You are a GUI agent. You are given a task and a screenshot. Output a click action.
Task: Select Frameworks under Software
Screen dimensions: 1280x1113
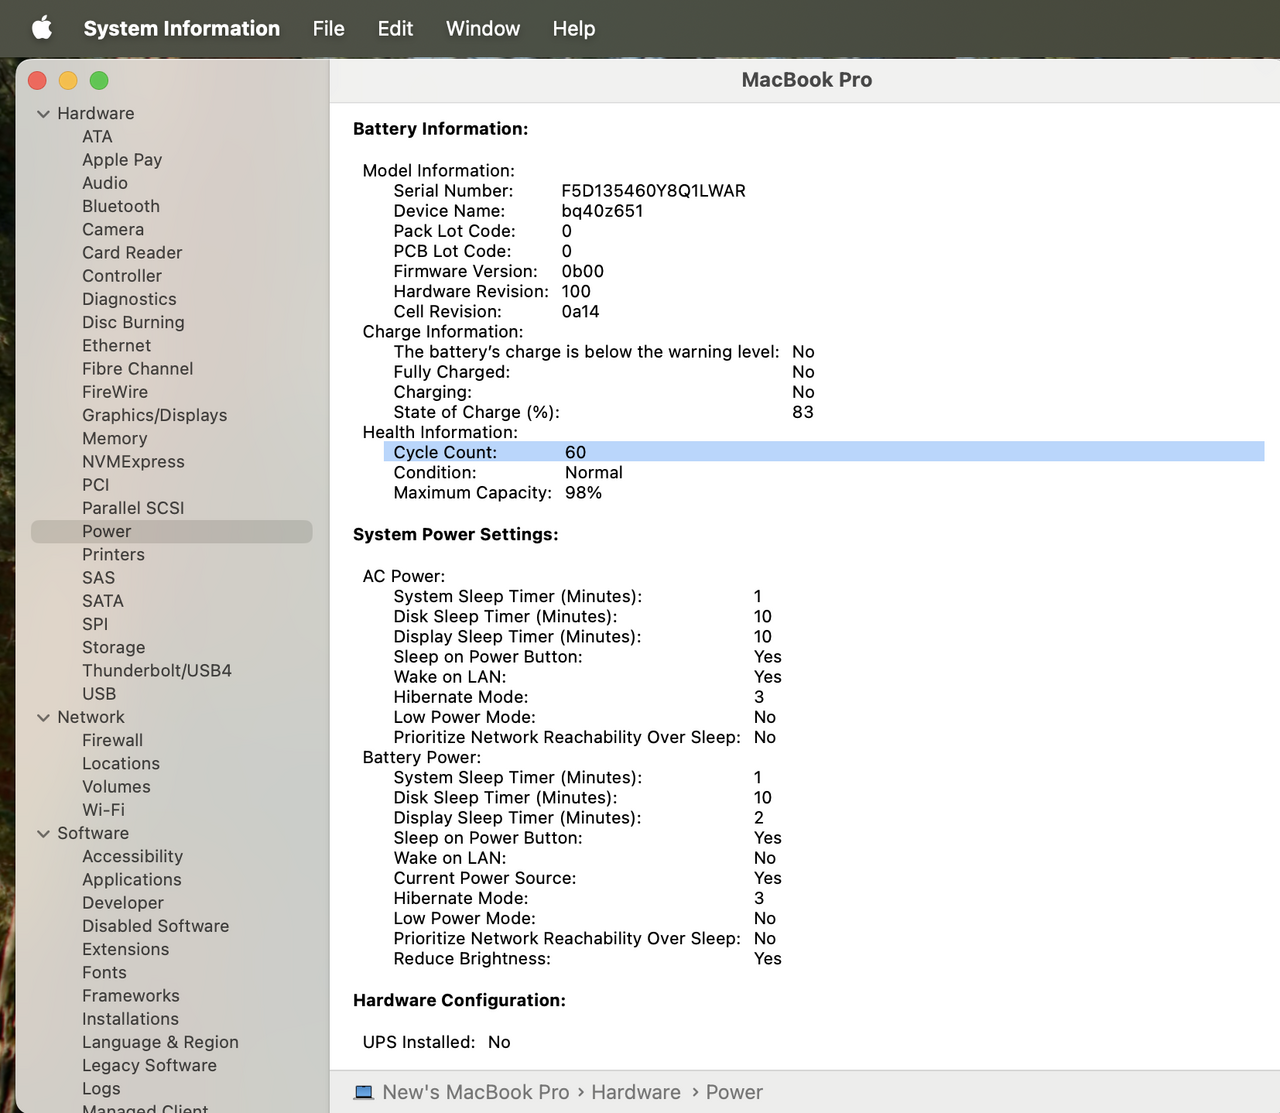(131, 996)
